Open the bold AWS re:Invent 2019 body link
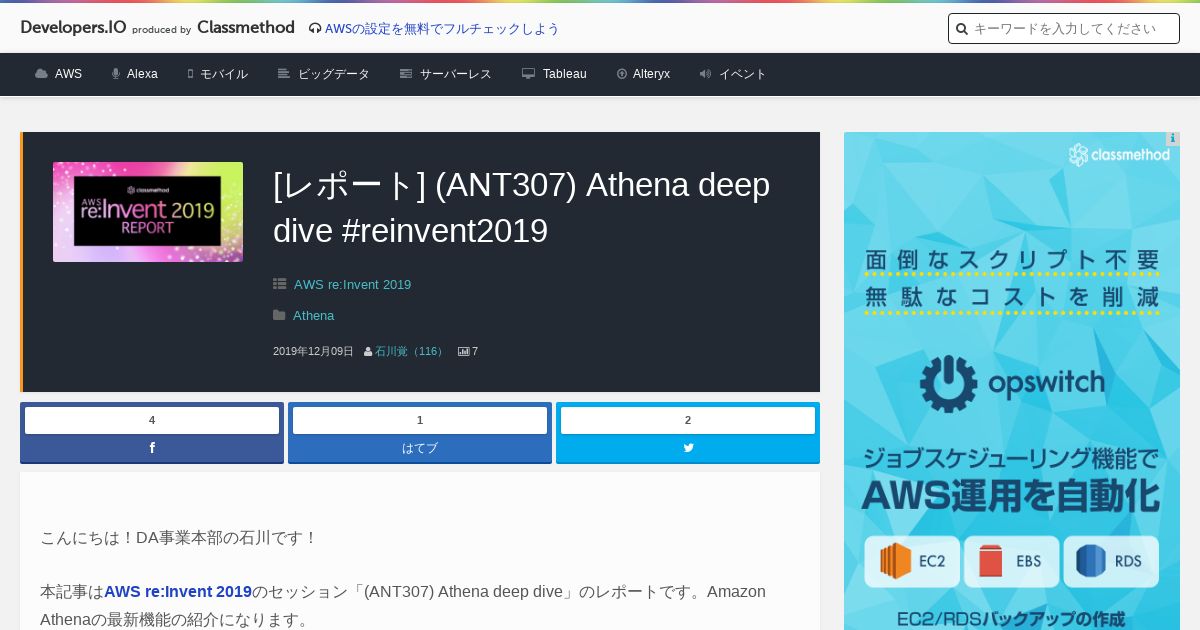The width and height of the screenshot is (1200, 630). tap(178, 592)
